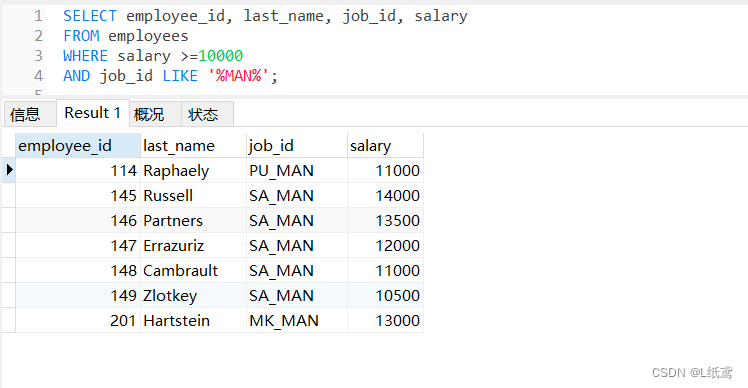Click salary 11000 in Raphaely row
The width and height of the screenshot is (748, 388).
pos(385,170)
